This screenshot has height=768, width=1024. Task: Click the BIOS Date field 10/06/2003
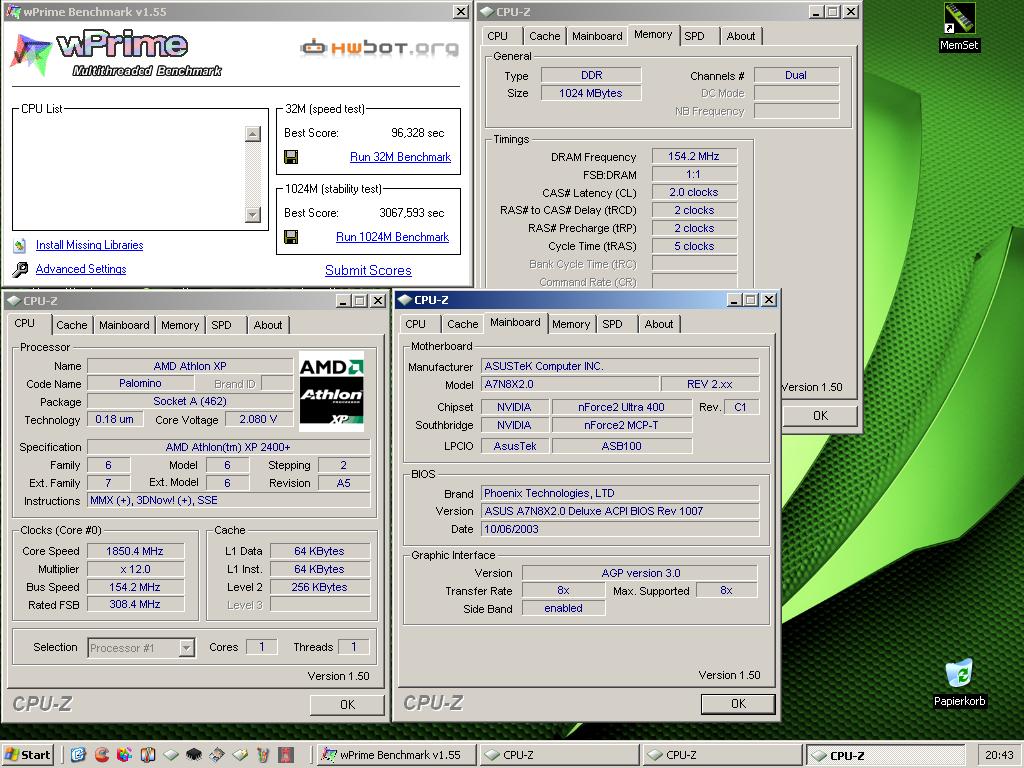620,529
